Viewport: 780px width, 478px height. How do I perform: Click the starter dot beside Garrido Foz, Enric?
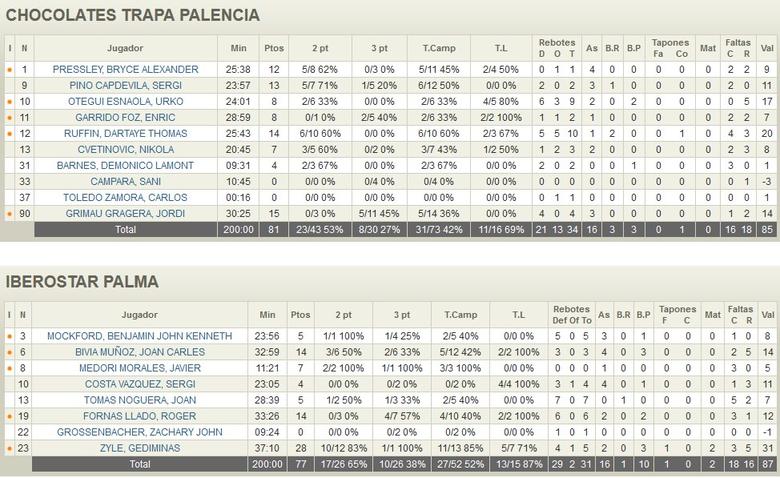(x=10, y=118)
